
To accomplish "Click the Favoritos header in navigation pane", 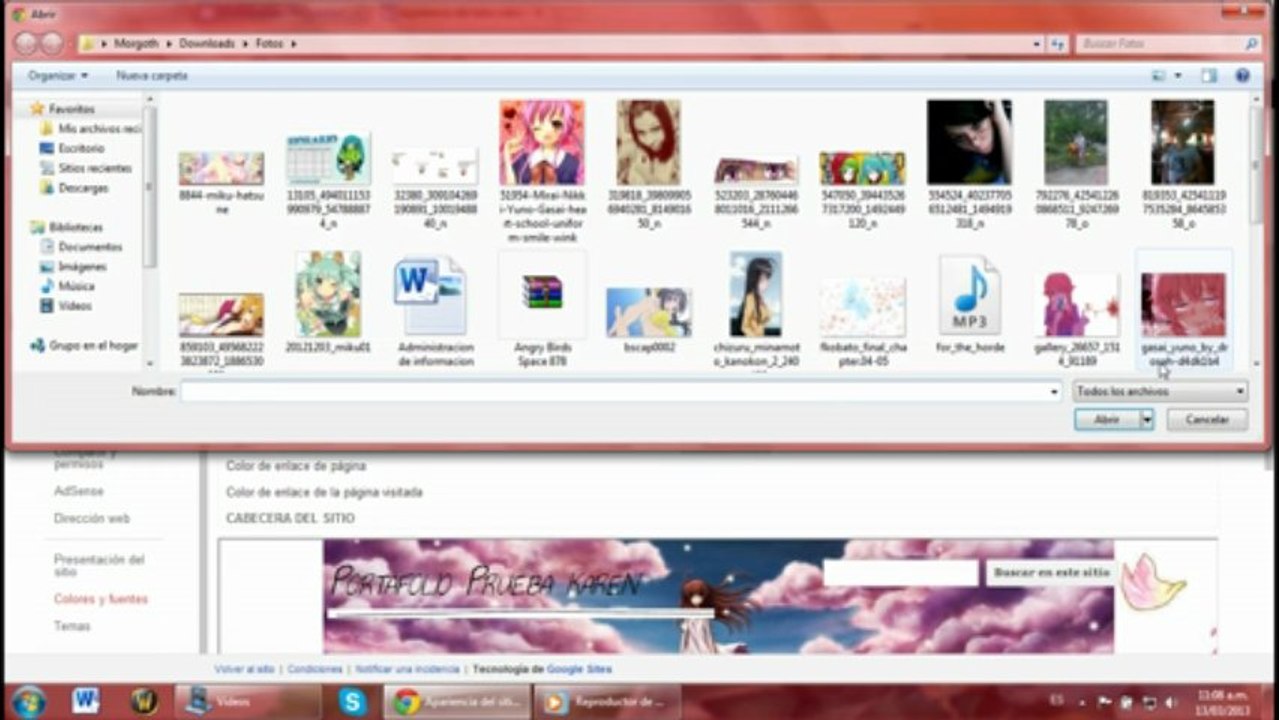I will click(71, 108).
